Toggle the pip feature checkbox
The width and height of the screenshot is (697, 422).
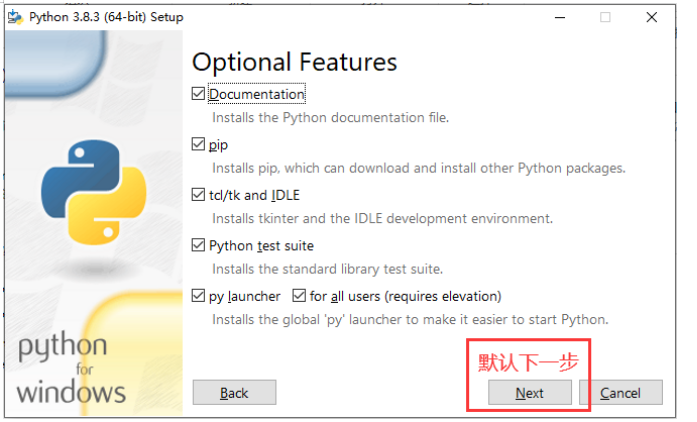198,145
